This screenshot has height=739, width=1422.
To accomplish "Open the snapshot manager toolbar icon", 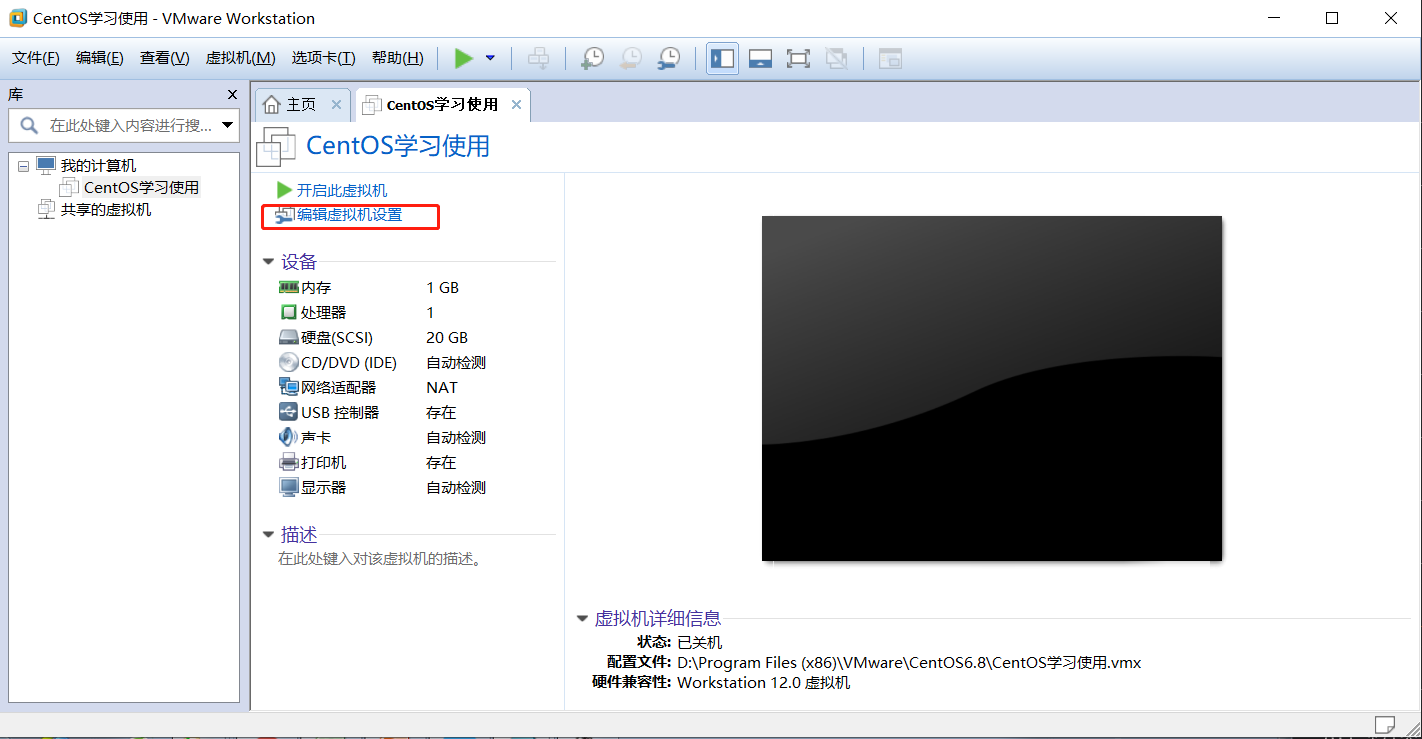I will [x=669, y=58].
